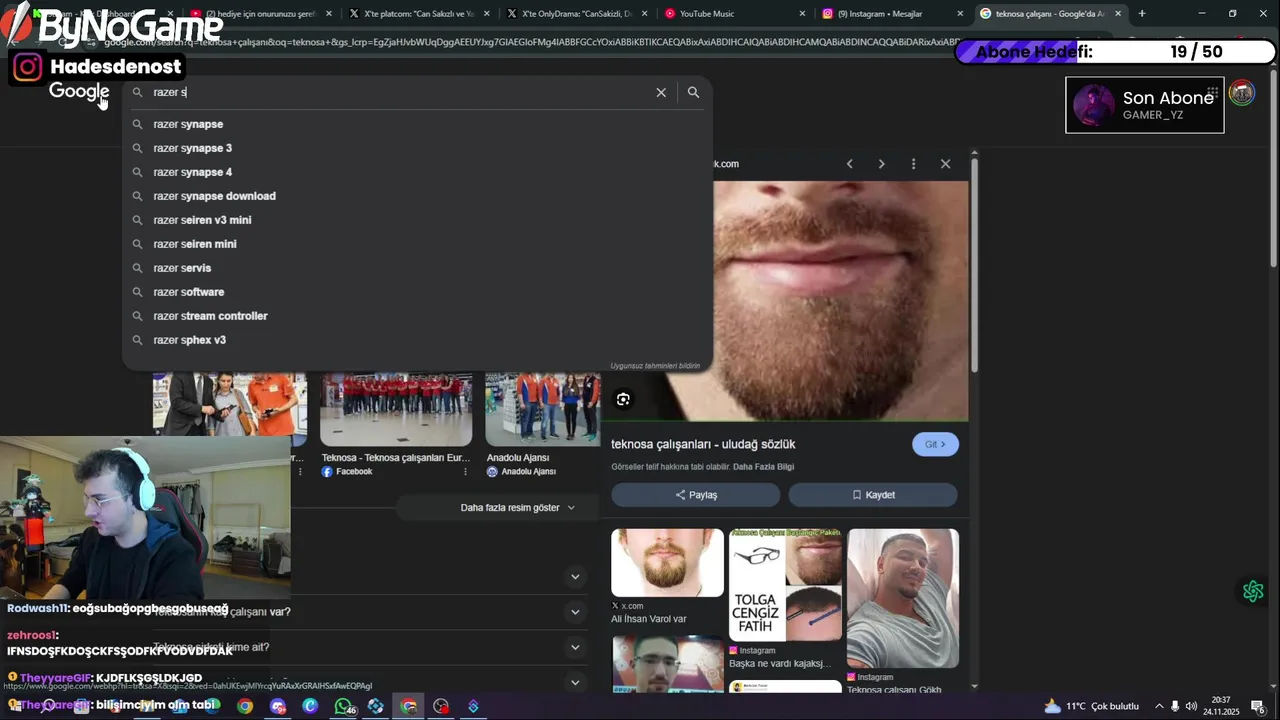Select suggestion "razer software"
Screen dimensions: 1280x720
pos(417,292)
